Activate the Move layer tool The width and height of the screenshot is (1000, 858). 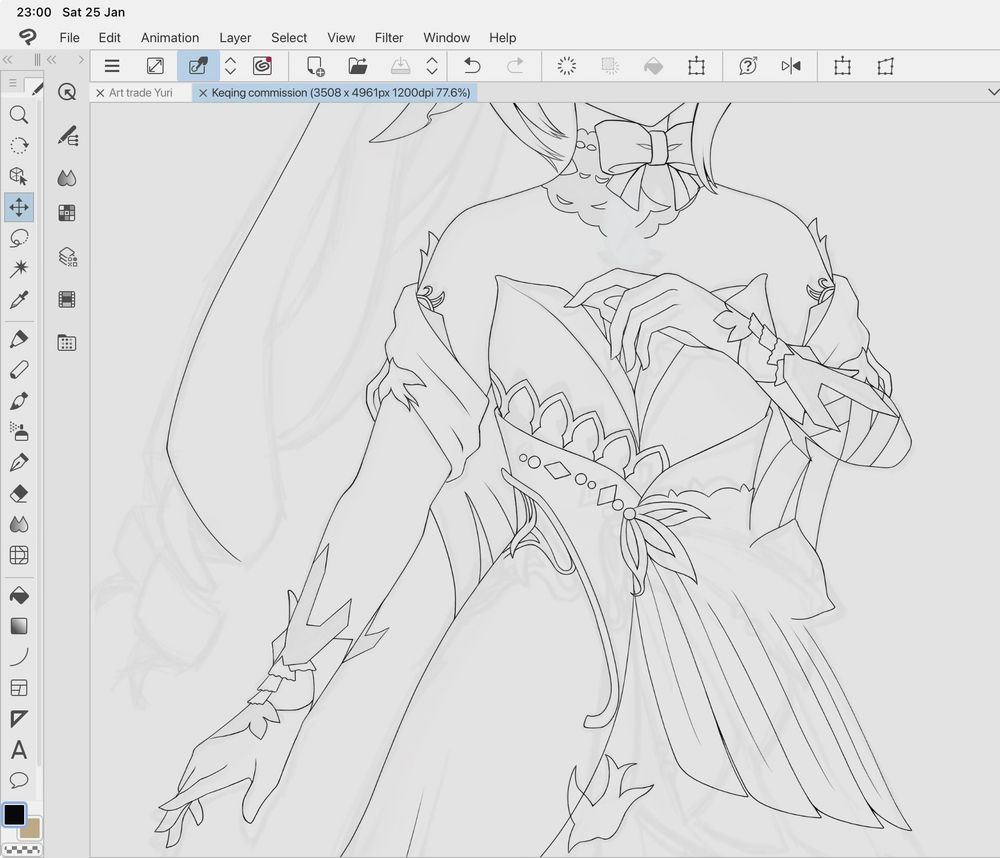tap(18, 207)
